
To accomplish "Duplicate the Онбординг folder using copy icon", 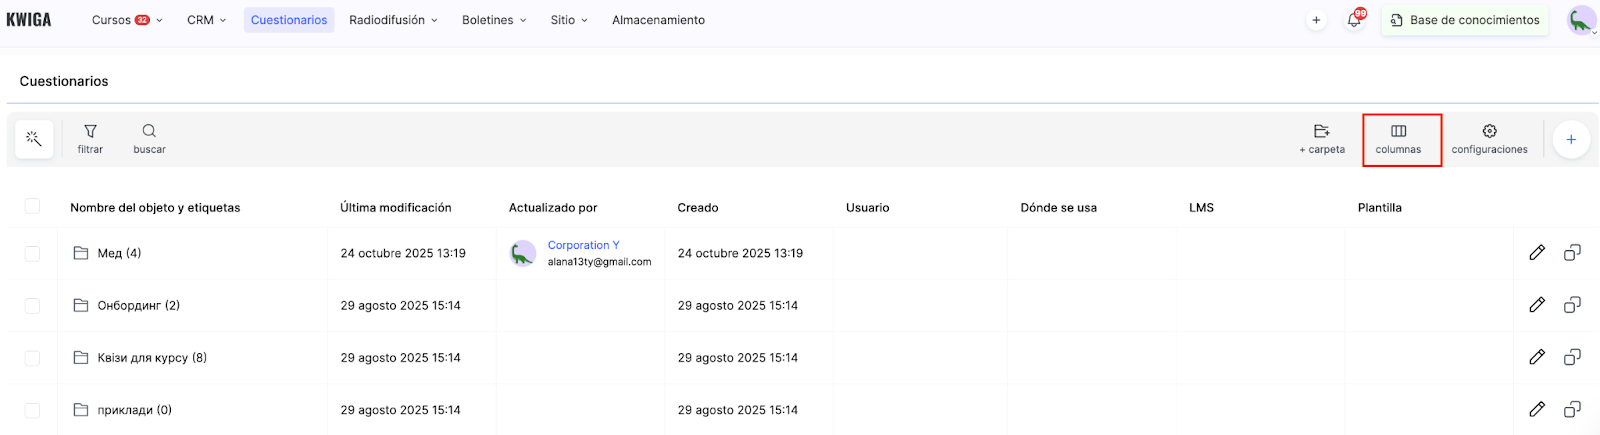I will coord(1572,305).
